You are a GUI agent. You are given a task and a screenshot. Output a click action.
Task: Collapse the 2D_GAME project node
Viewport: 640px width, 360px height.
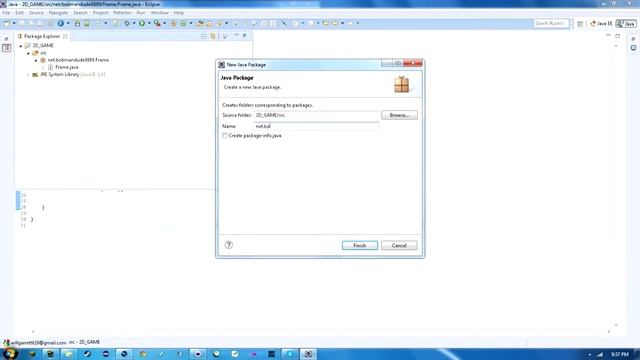pos(21,46)
